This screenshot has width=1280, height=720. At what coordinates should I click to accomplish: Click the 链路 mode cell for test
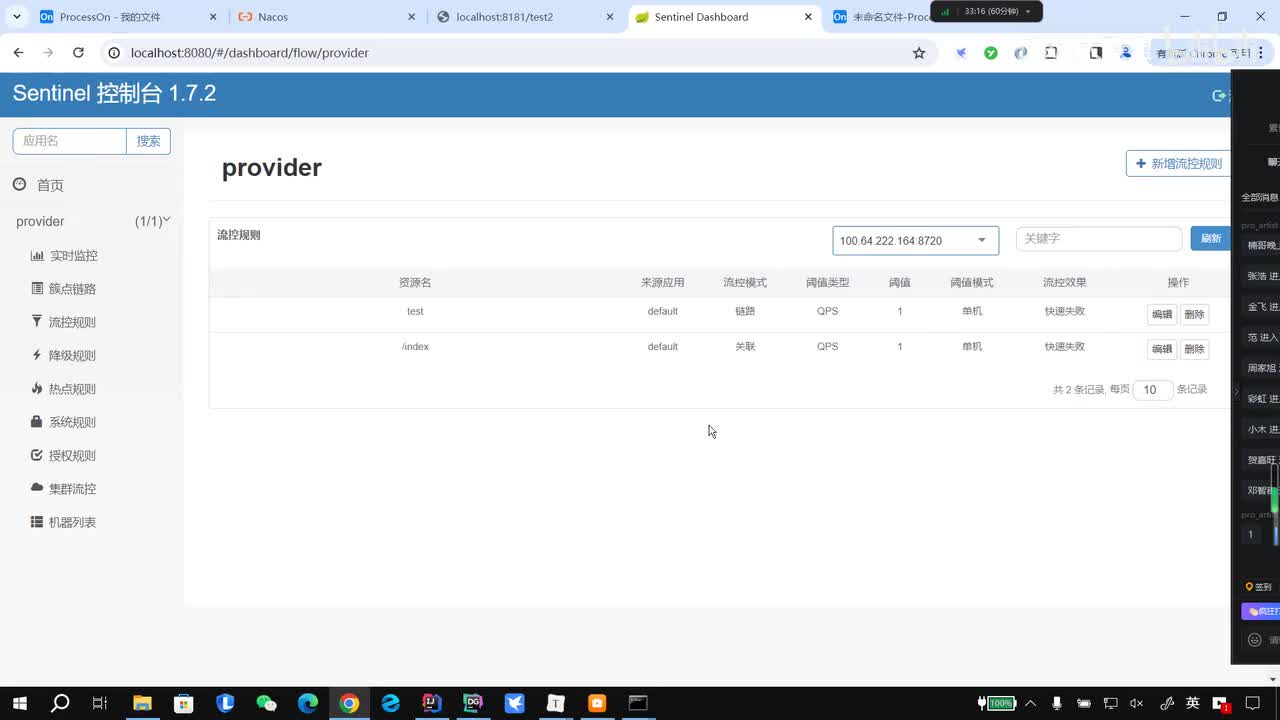click(x=745, y=312)
